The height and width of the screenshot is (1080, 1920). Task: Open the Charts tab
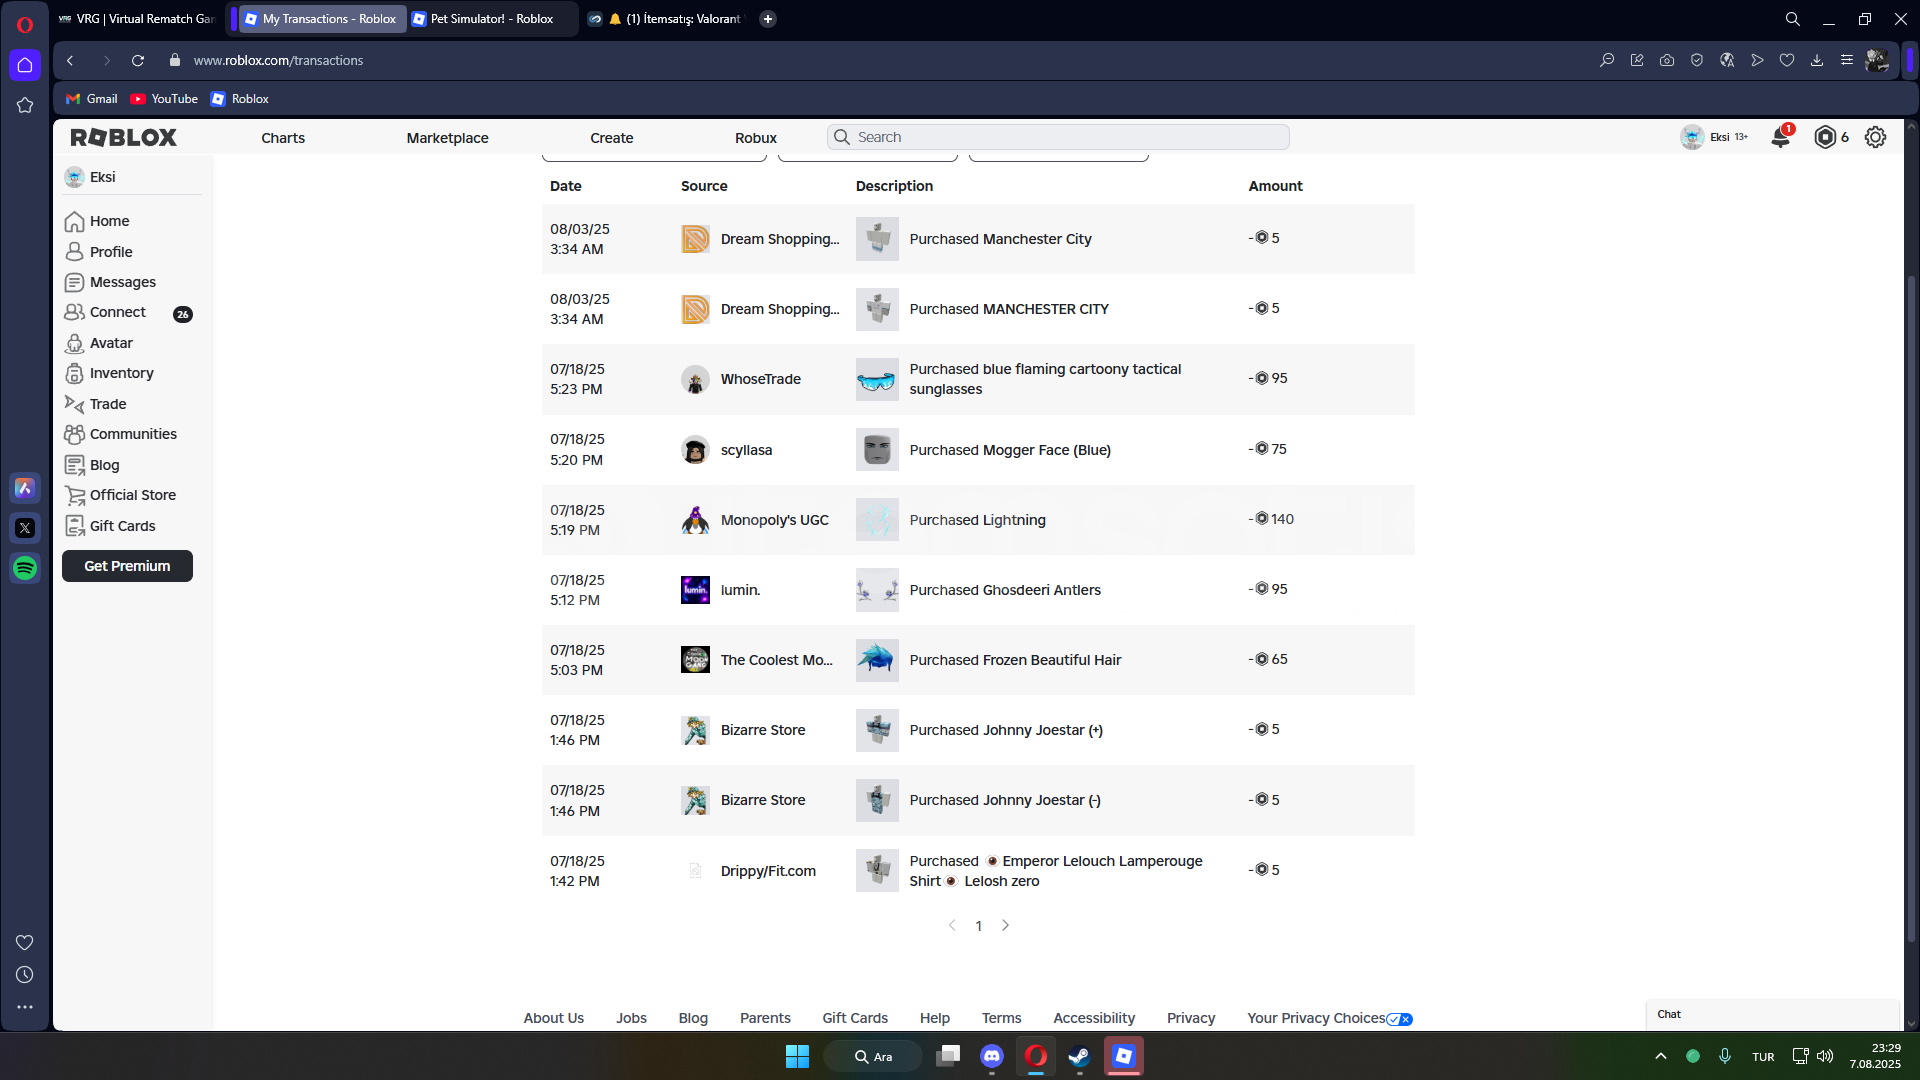[x=283, y=138]
